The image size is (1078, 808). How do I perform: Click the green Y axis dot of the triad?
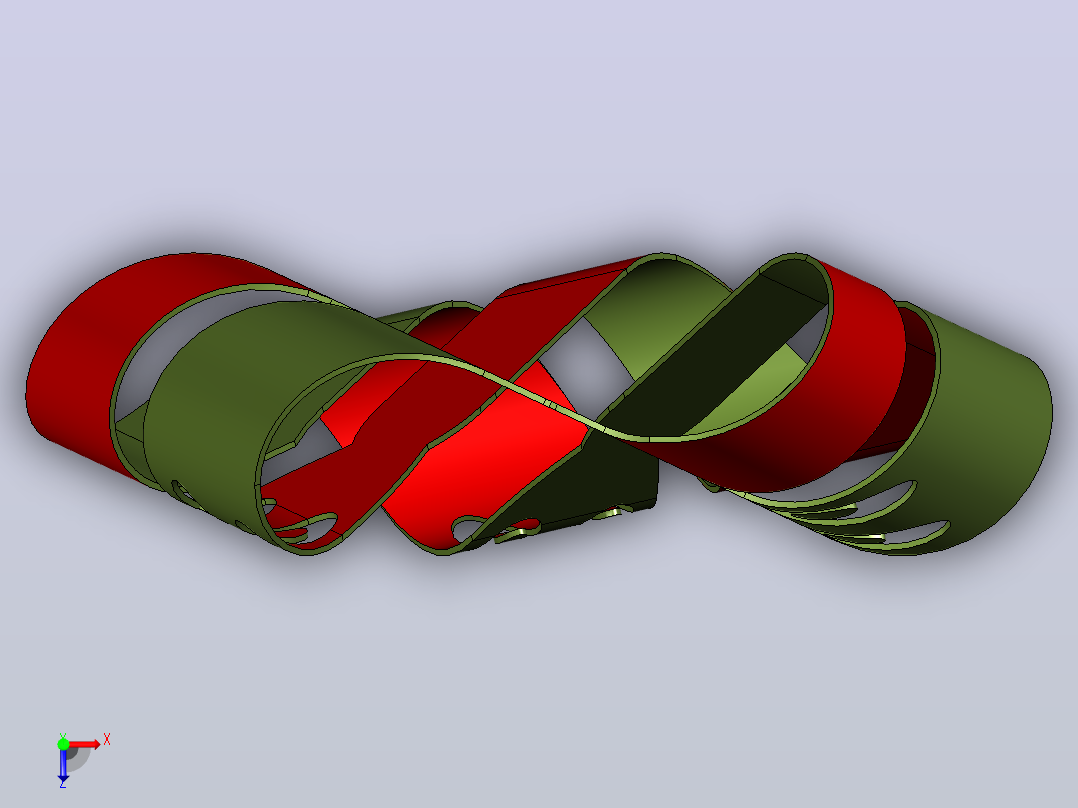[63, 744]
